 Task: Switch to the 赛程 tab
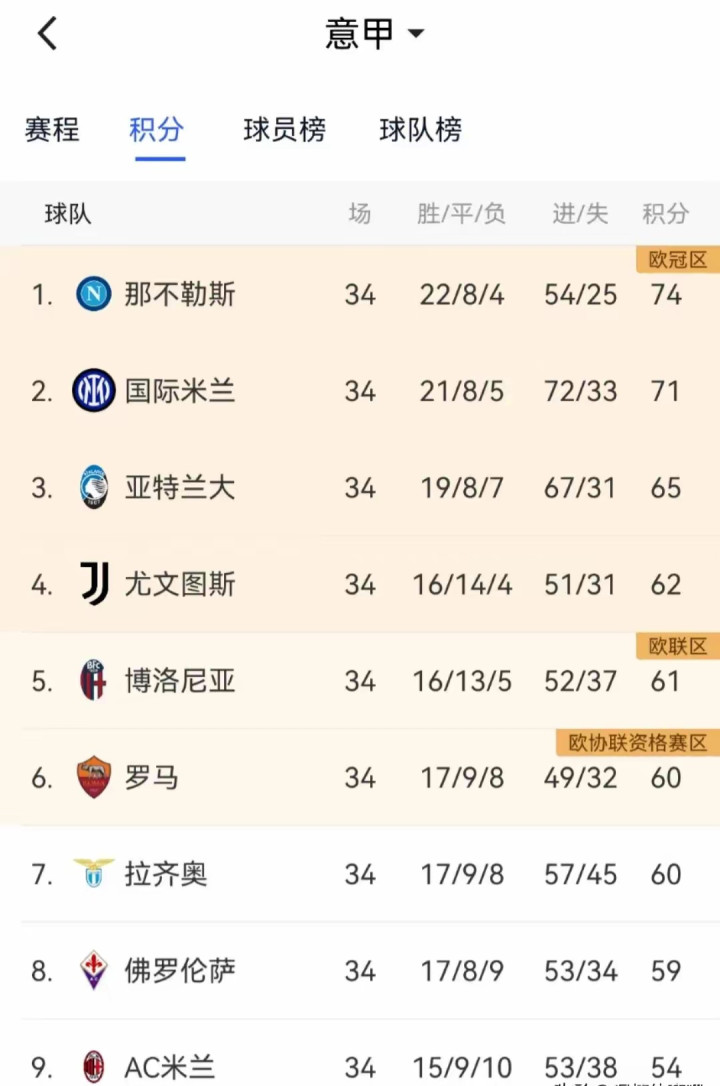[52, 130]
